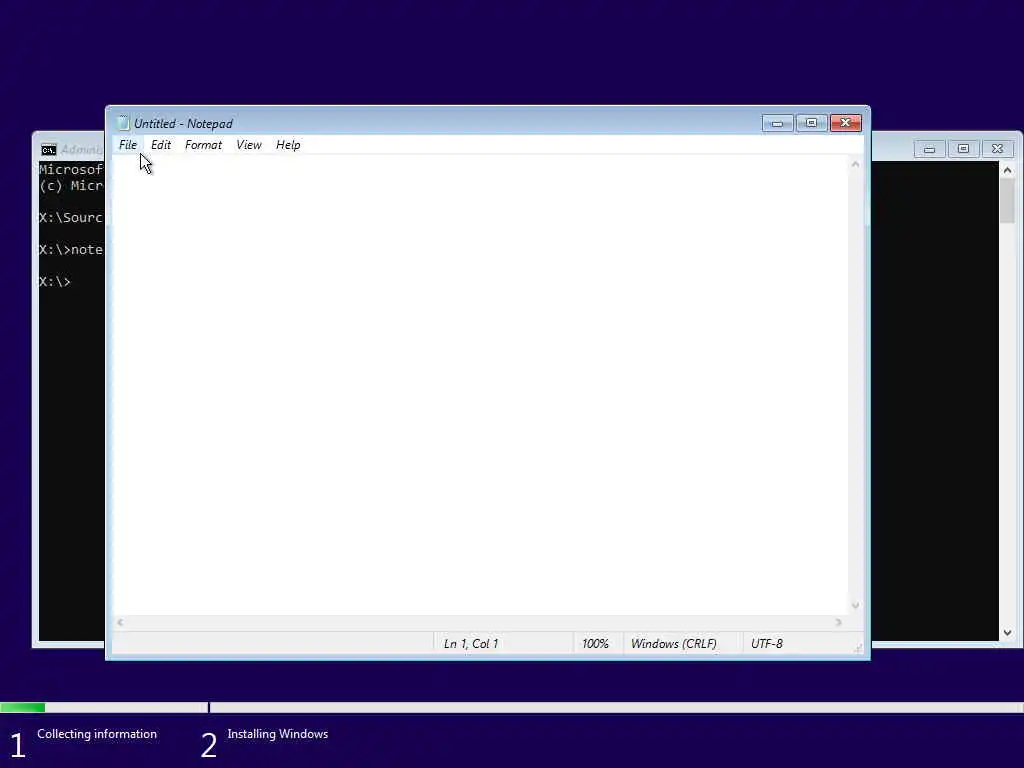Image resolution: width=1024 pixels, height=768 pixels.
Task: Minimize the Notepad window
Action: click(777, 123)
